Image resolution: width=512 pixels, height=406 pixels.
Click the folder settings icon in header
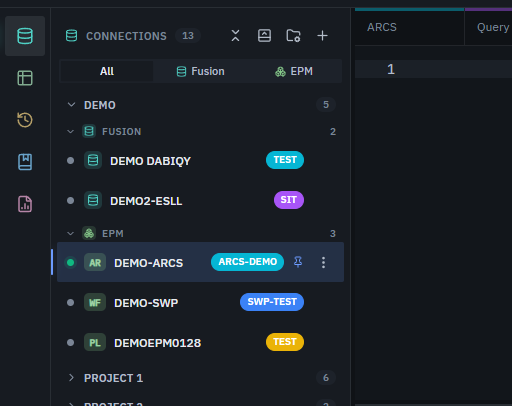293,36
